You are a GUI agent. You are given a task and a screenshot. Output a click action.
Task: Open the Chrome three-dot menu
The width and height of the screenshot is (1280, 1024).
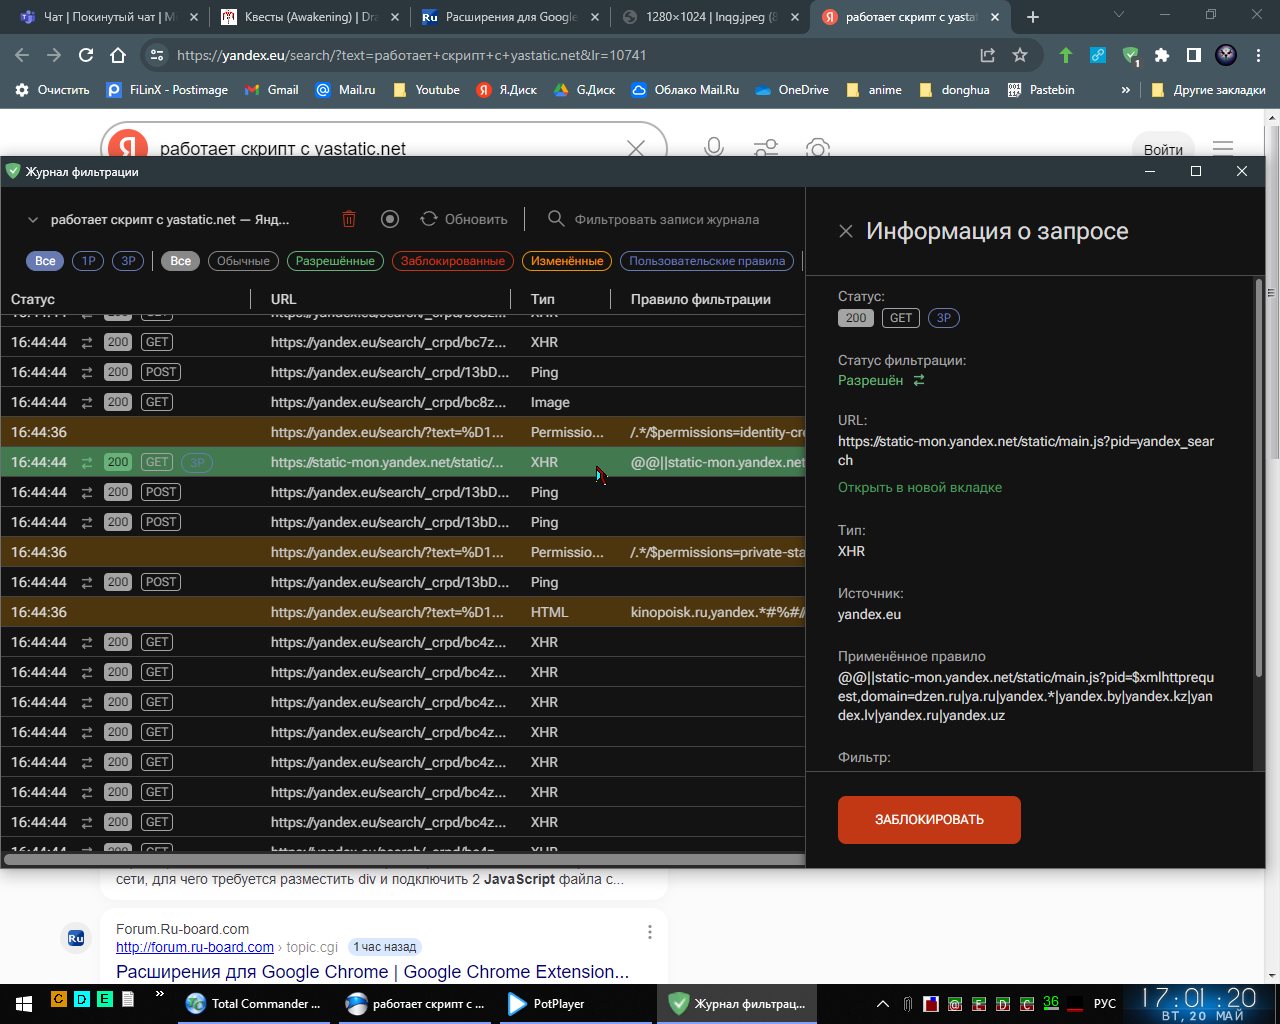click(1258, 56)
